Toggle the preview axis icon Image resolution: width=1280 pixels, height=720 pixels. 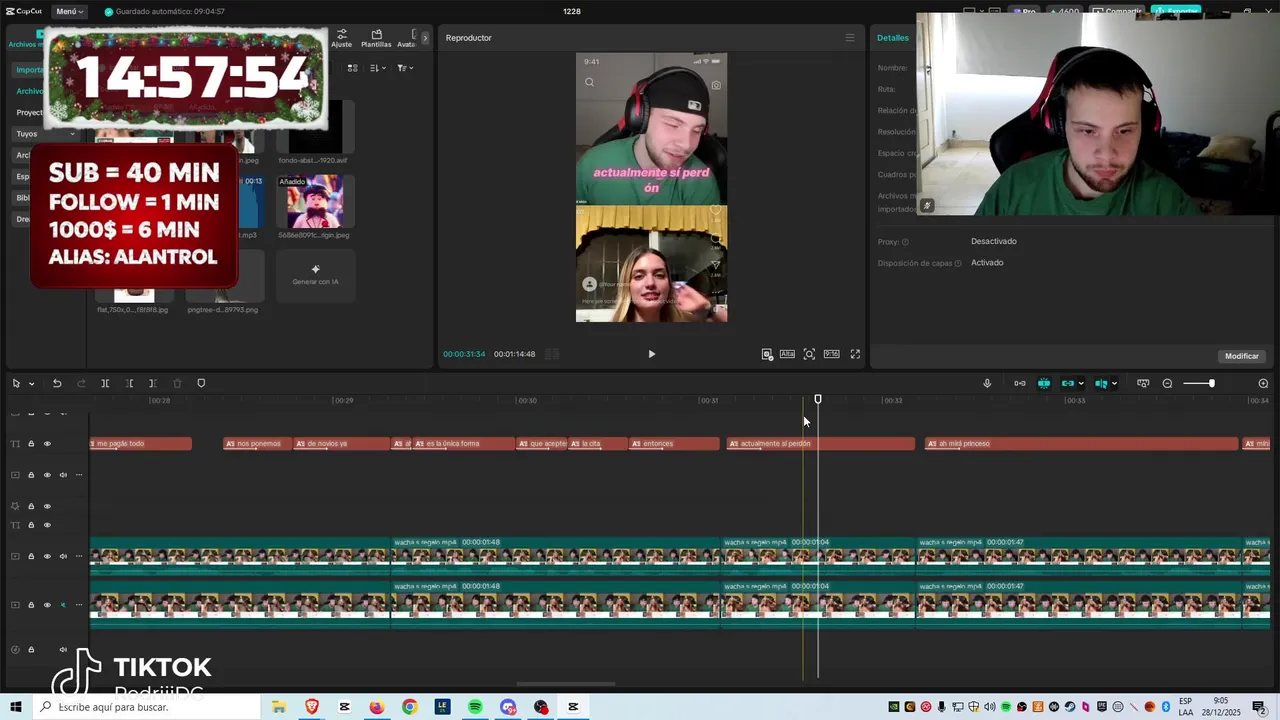(x=1101, y=383)
